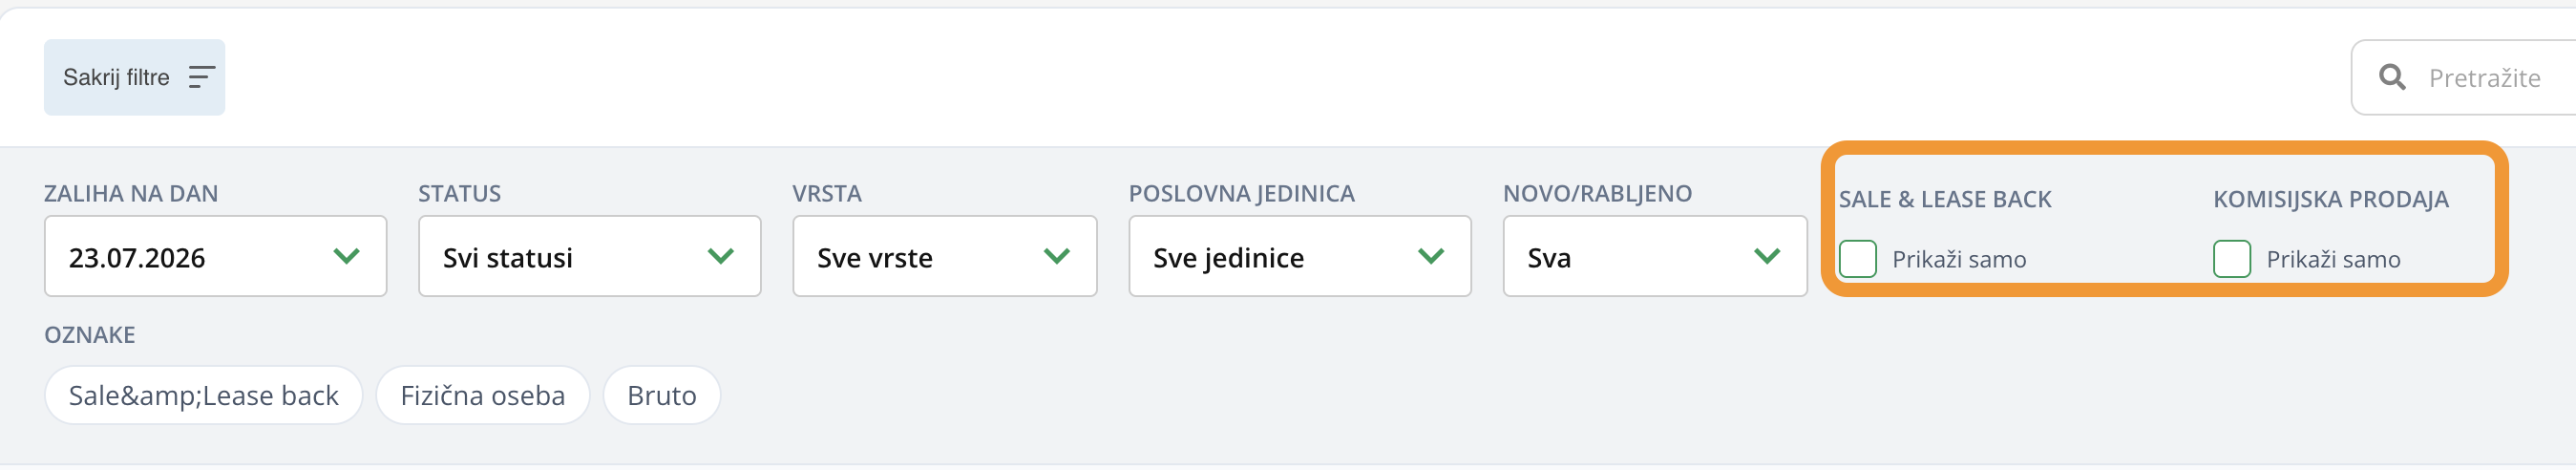Enable Sale & Lease Back checkbox

pyautogui.click(x=1857, y=259)
